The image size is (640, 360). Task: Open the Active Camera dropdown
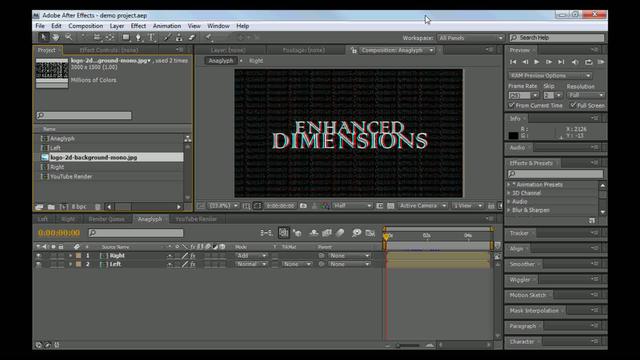[423, 206]
